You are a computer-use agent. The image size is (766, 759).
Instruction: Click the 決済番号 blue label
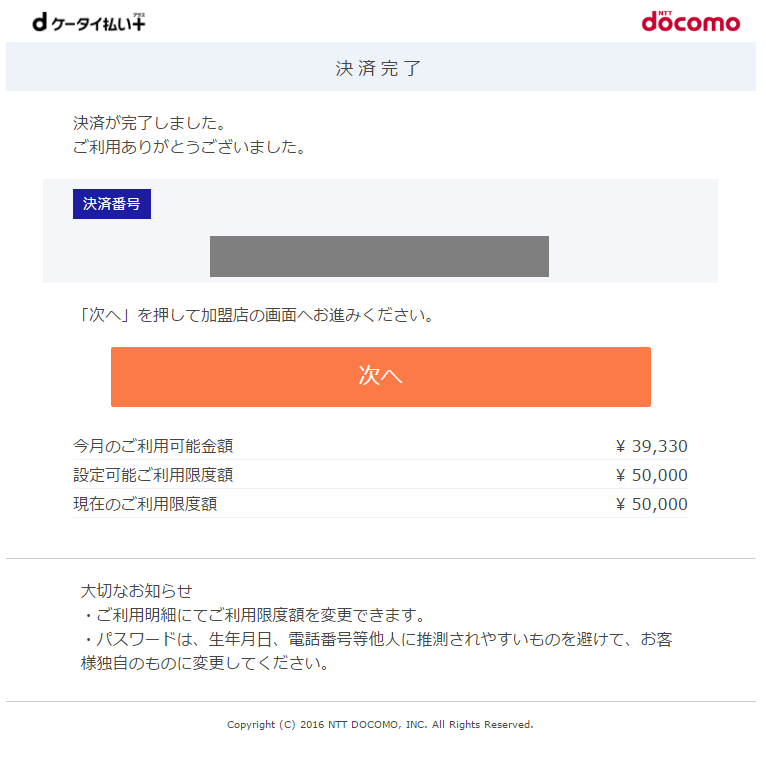click(x=112, y=204)
